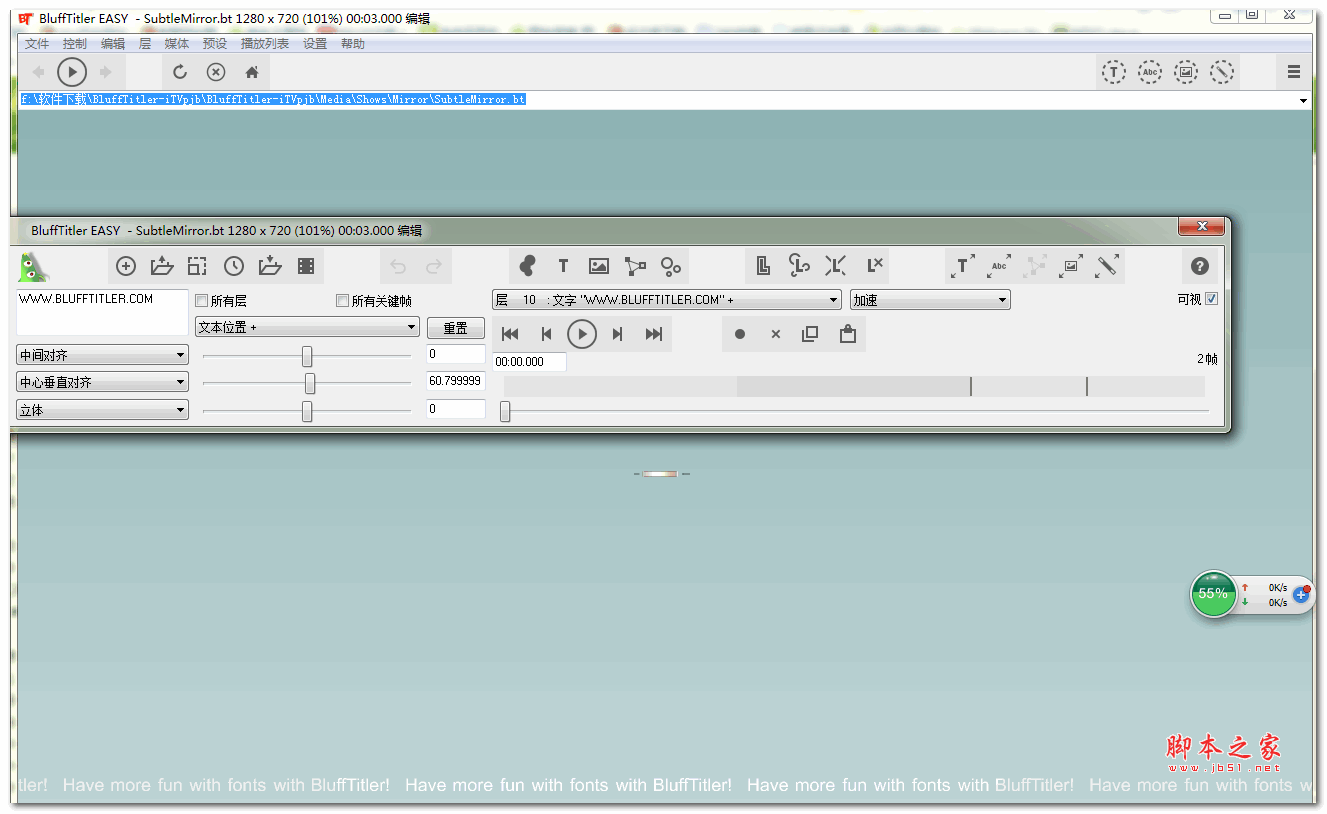Image resolution: width=1327 pixels, height=814 pixels.
Task: Click the home icon in top toolbar
Action: point(252,72)
